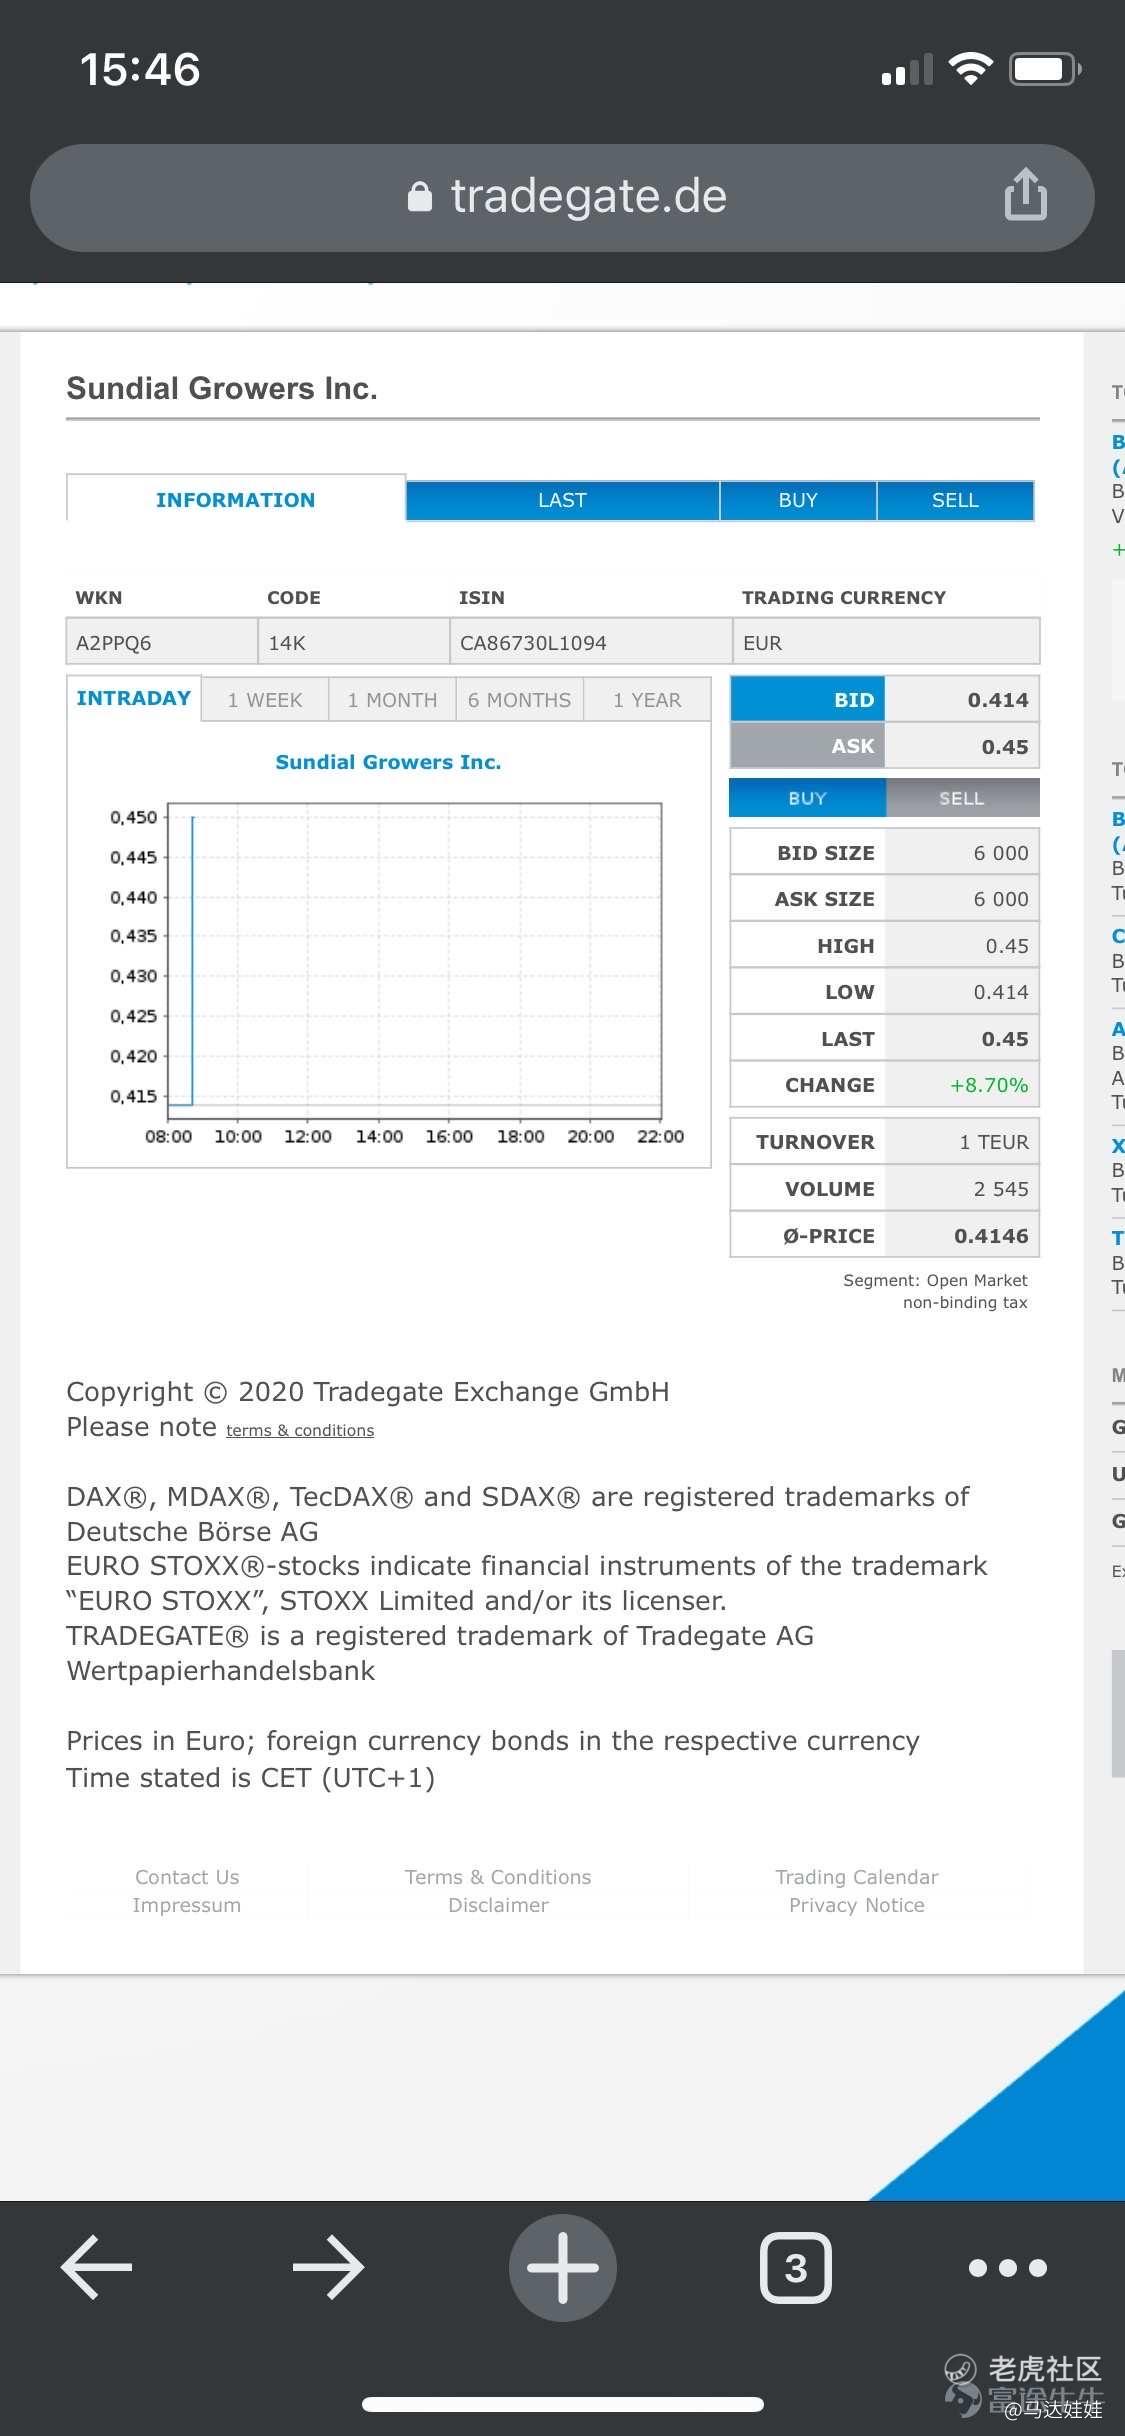Open the tab switcher showing 3
This screenshot has height=2436, width=1125.
[796, 2267]
